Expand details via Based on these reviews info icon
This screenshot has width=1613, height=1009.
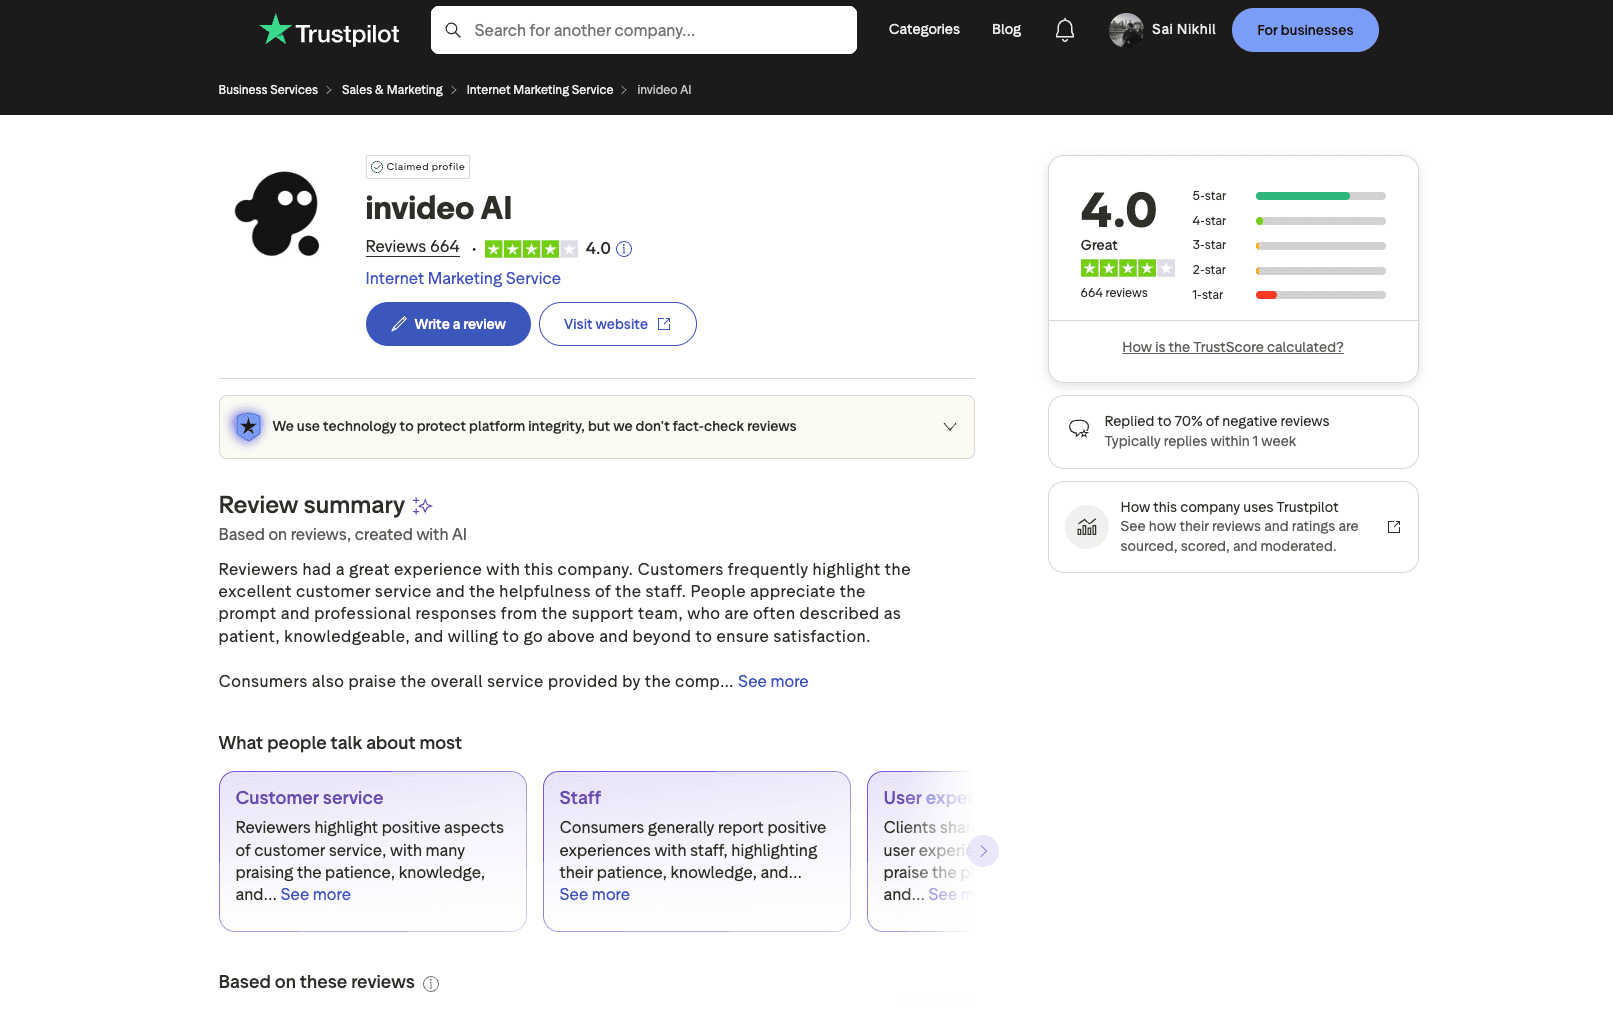pyautogui.click(x=431, y=983)
